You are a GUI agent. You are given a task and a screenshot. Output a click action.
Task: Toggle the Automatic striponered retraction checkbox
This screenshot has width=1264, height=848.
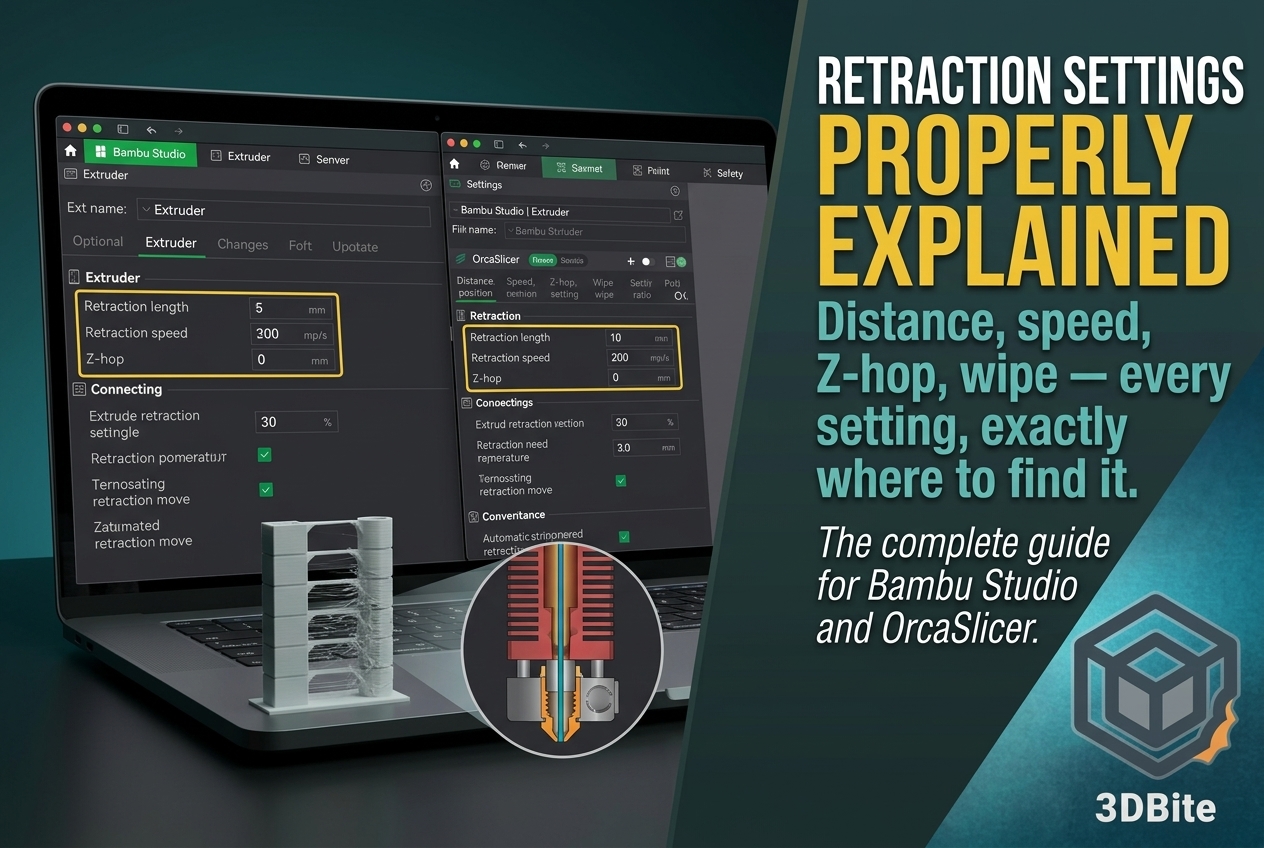(624, 537)
